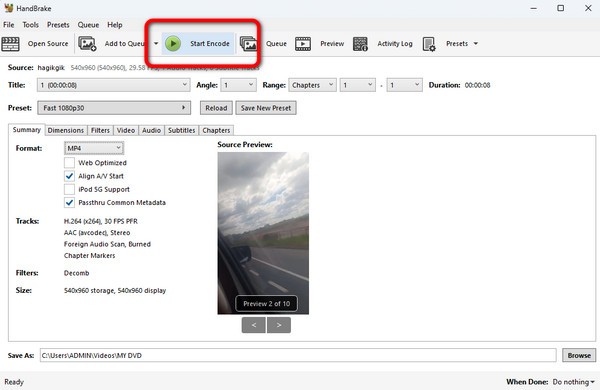Click the Decomb filter text
This screenshot has width=600, height=390.
point(77,273)
